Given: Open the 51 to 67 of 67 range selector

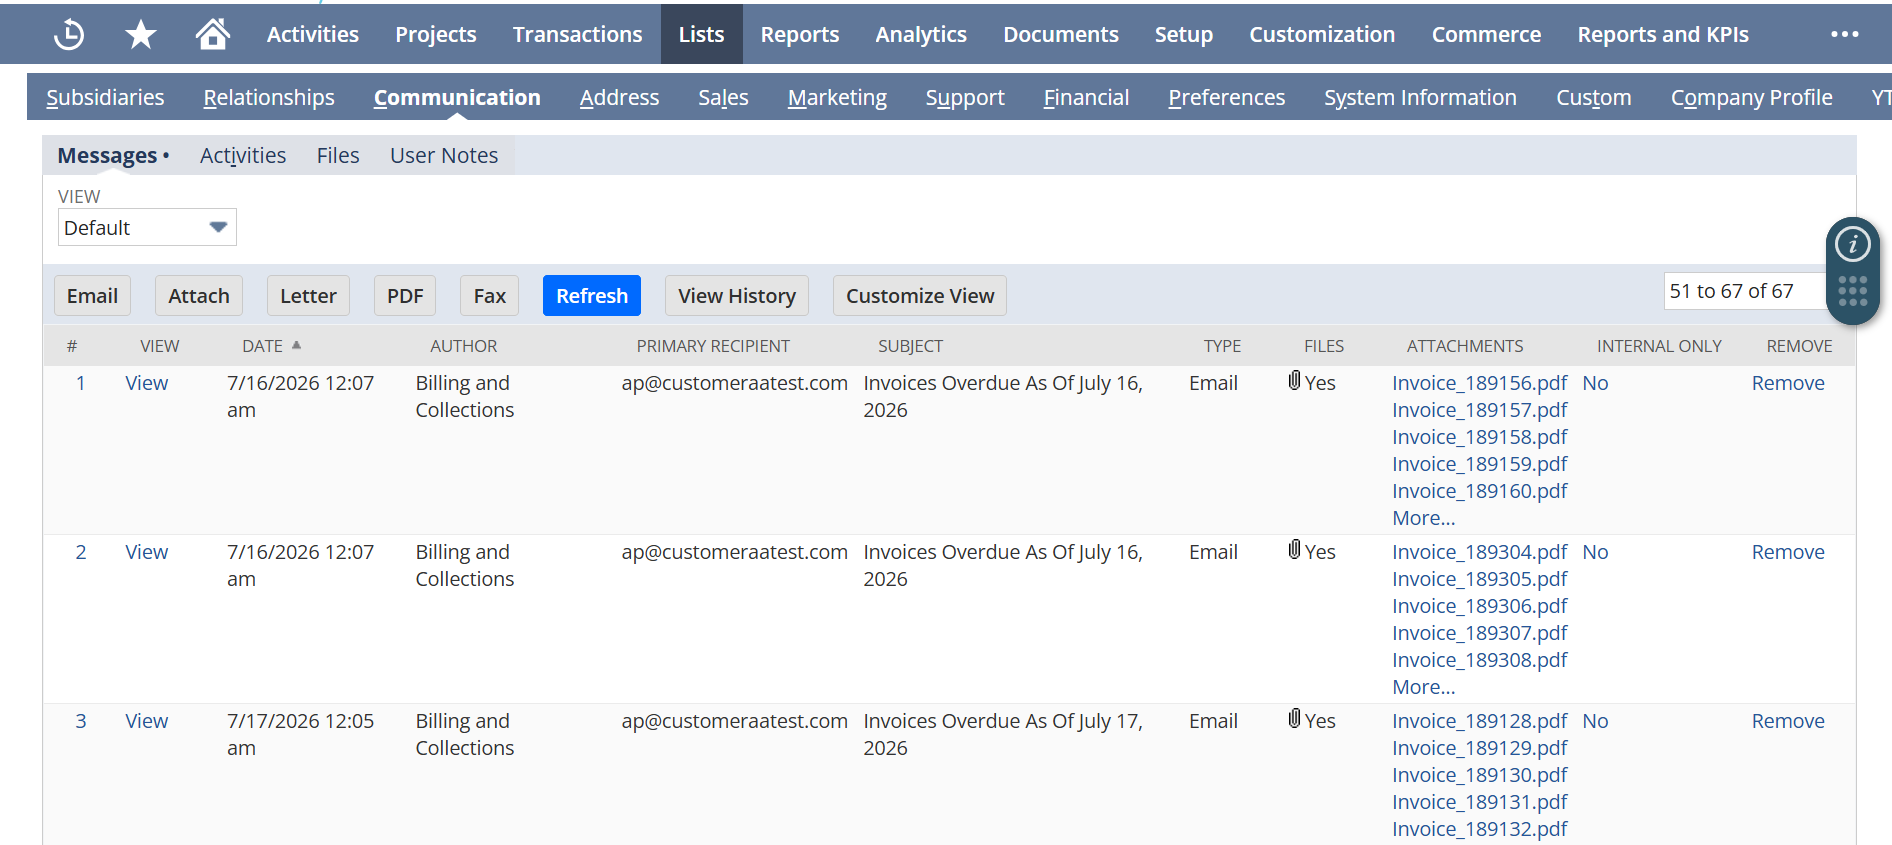Looking at the screenshot, I should pyautogui.click(x=1744, y=291).
